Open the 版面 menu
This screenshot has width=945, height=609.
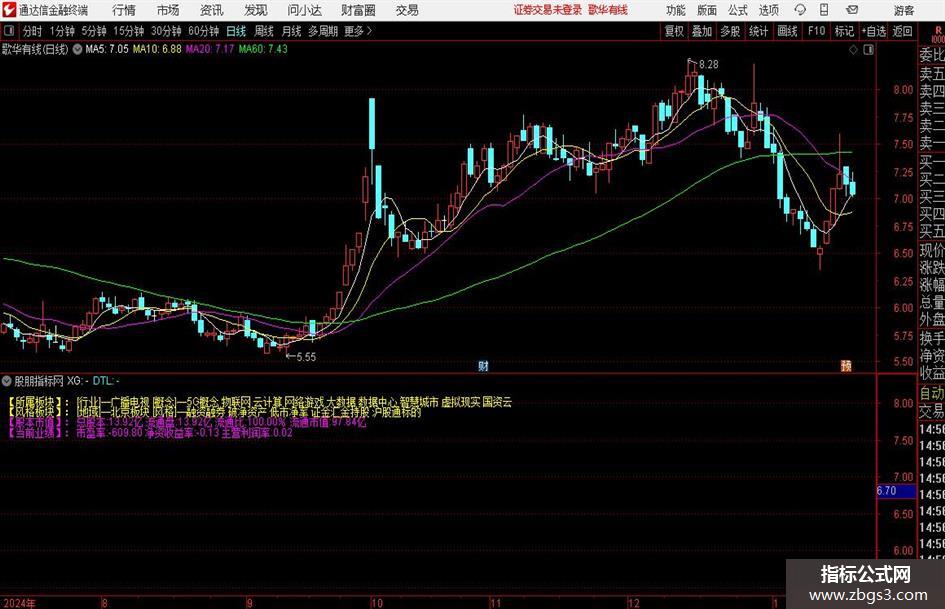(x=706, y=10)
